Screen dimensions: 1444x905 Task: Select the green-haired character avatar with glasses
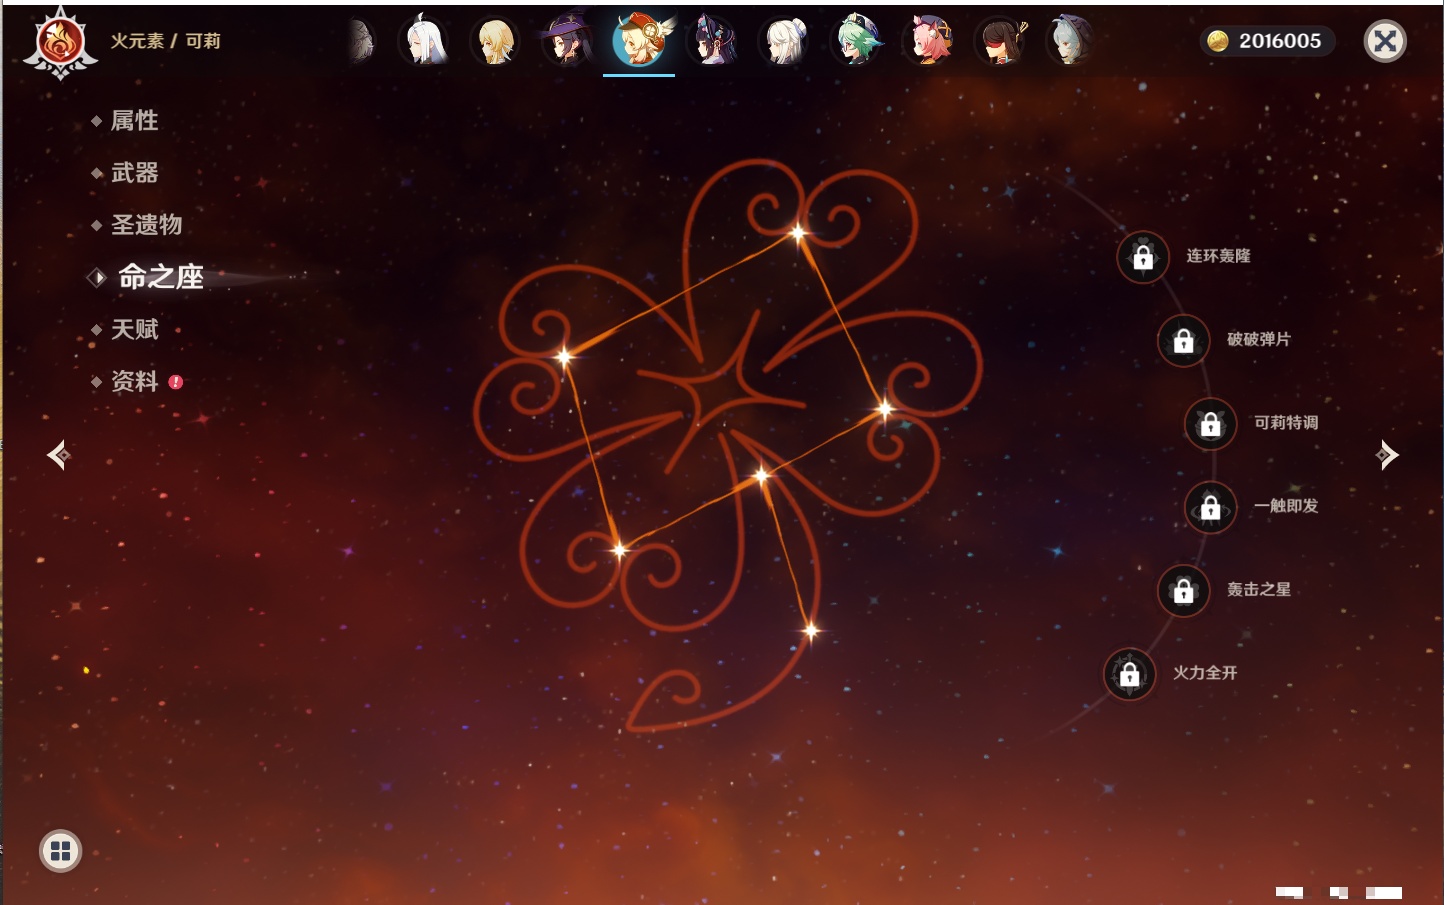(x=858, y=41)
